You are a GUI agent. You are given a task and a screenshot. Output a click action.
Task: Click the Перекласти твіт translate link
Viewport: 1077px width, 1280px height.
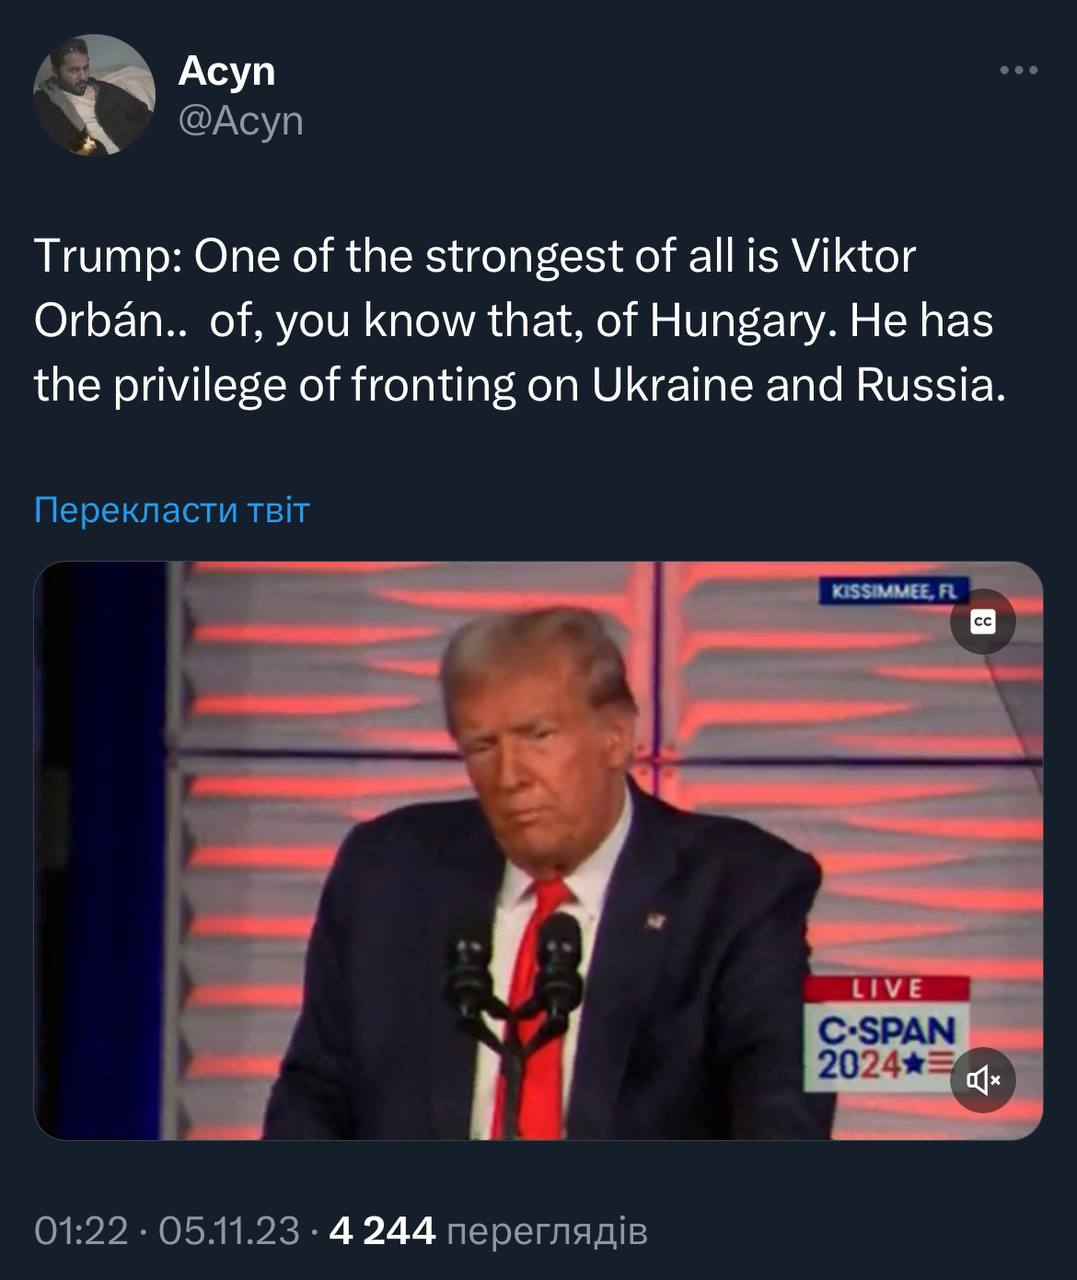tap(172, 510)
